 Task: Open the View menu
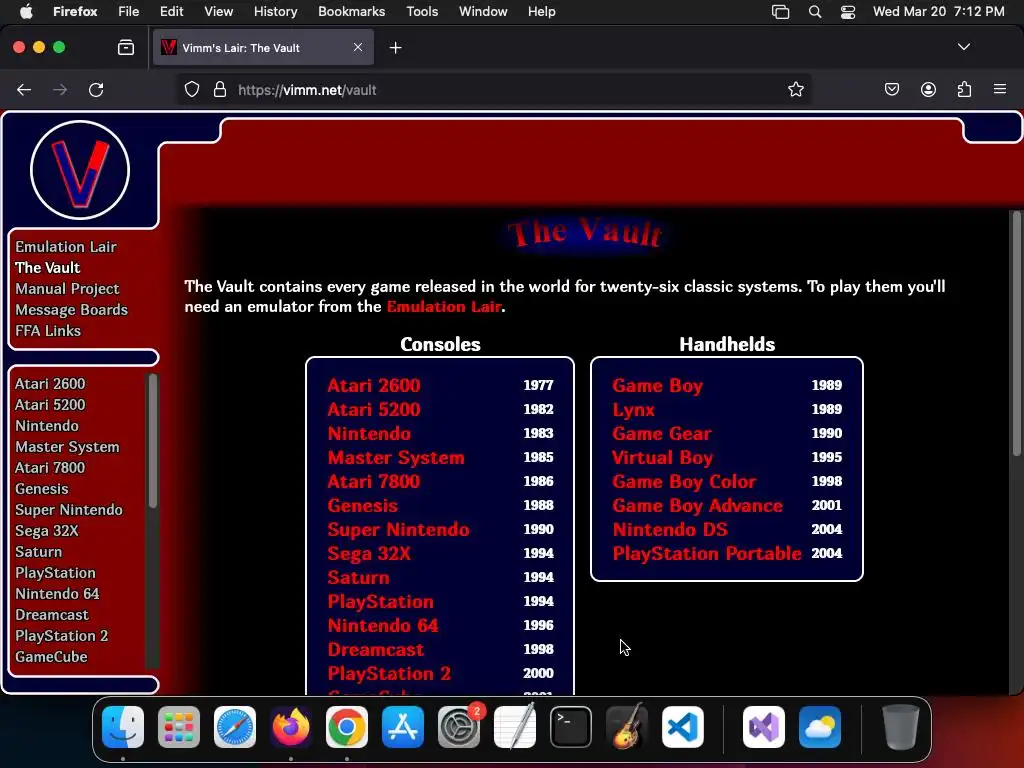coord(218,12)
